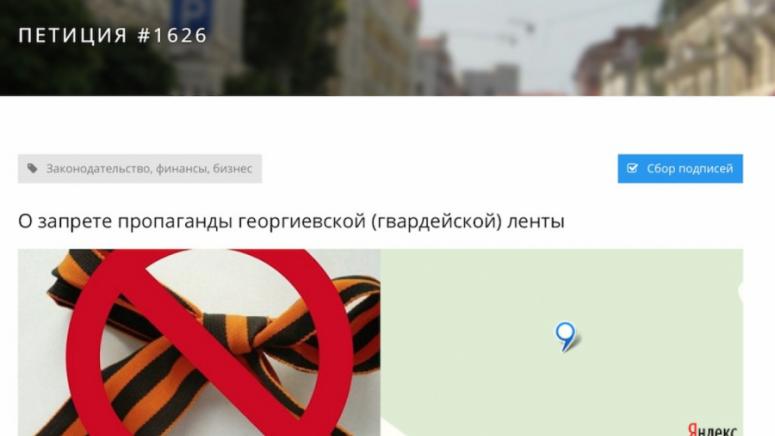Click the checkmark icon in Сбор подписей
This screenshot has height=436, width=775.
point(632,169)
